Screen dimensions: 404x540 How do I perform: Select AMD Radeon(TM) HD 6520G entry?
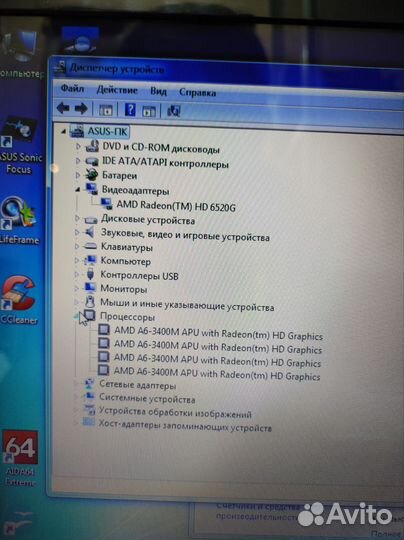(176, 206)
